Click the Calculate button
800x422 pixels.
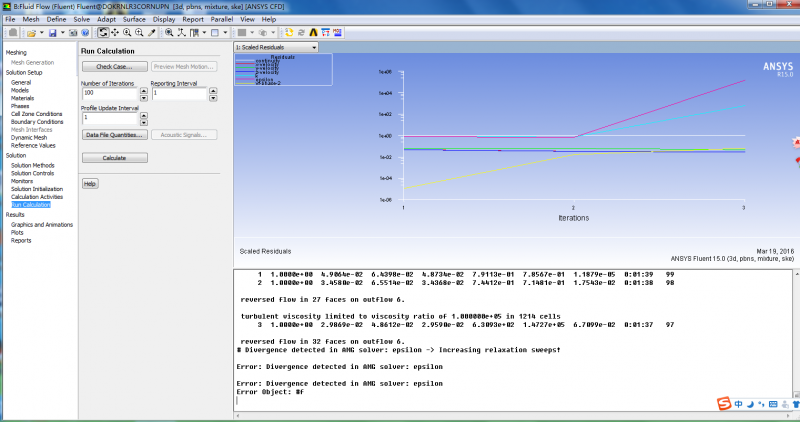tap(114, 158)
